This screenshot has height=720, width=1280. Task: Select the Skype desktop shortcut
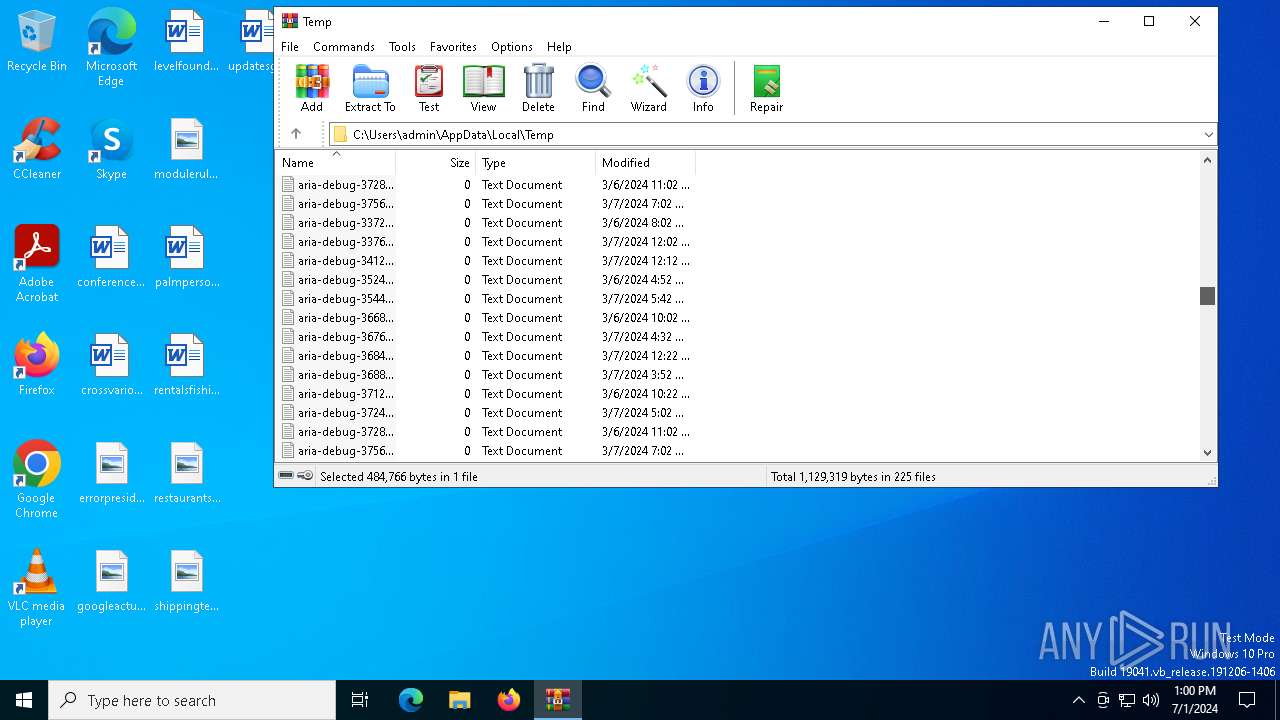(x=111, y=149)
